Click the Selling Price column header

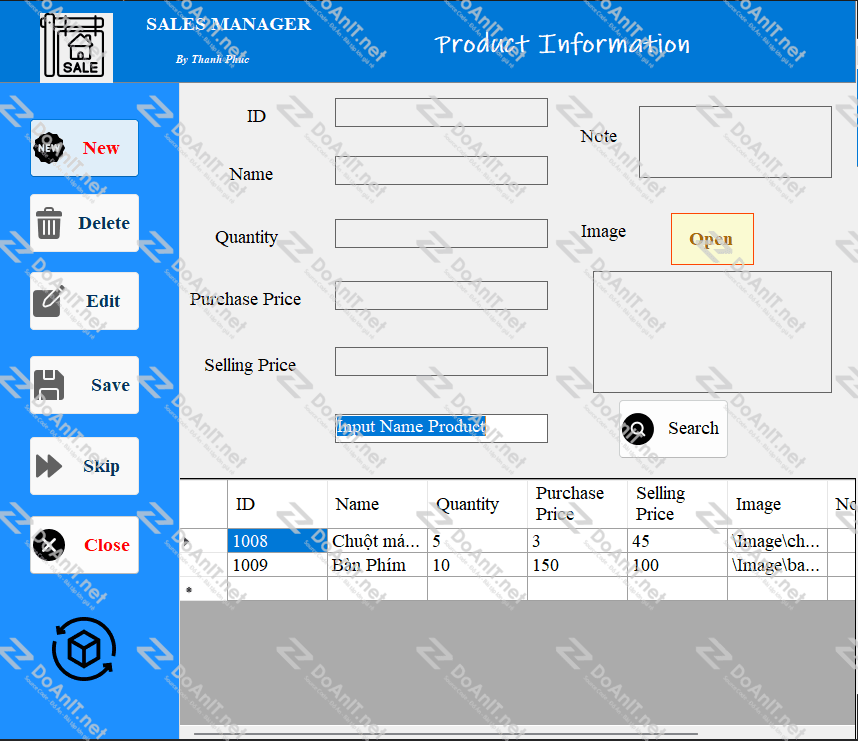tap(677, 504)
